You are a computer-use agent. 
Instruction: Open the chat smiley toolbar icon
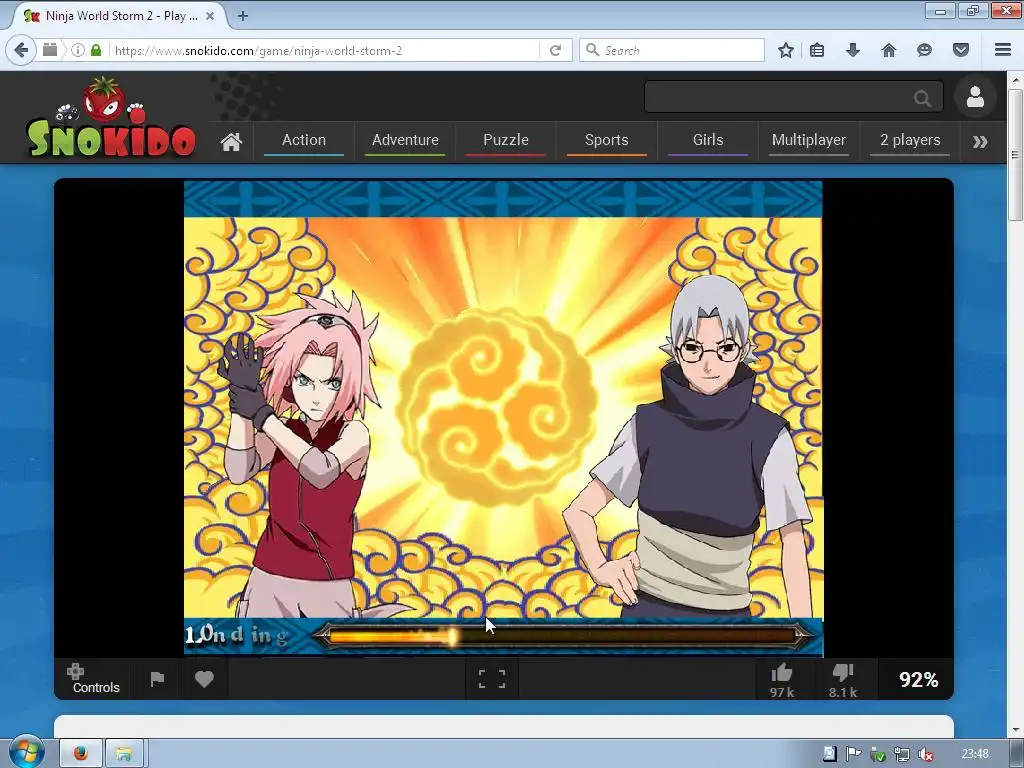(x=924, y=50)
